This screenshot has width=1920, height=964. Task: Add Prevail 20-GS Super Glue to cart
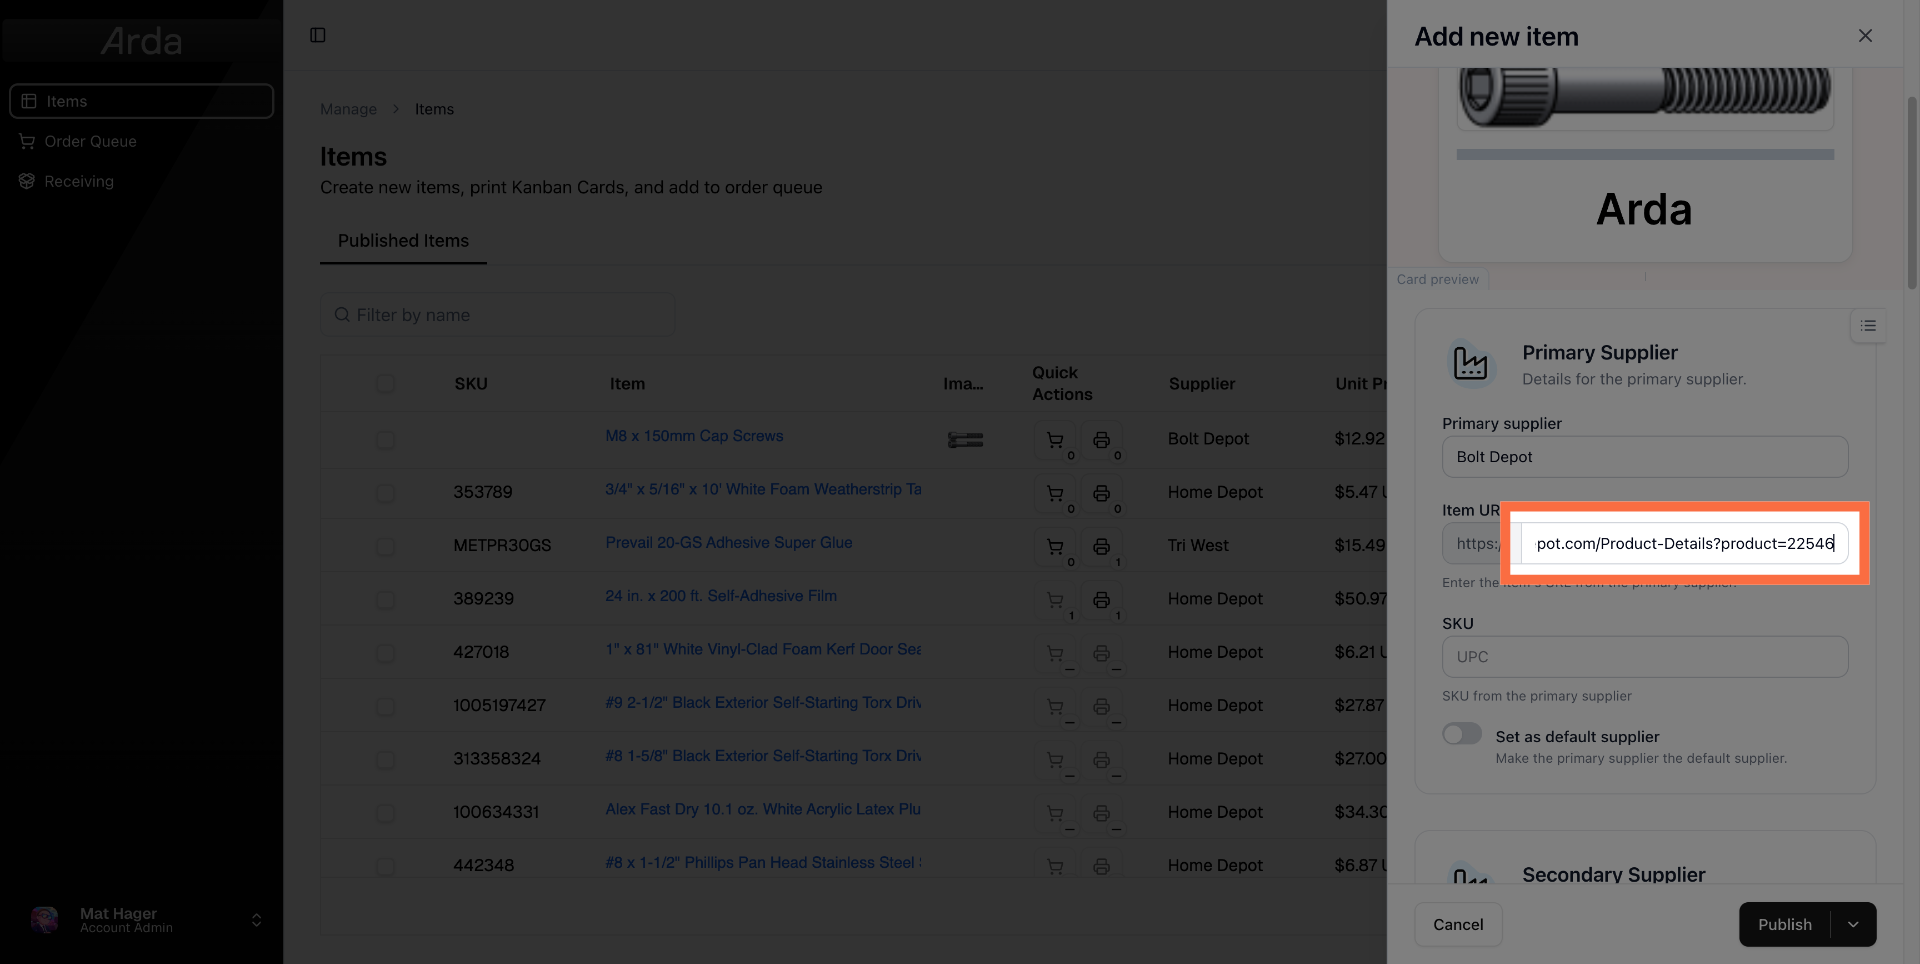(1055, 547)
